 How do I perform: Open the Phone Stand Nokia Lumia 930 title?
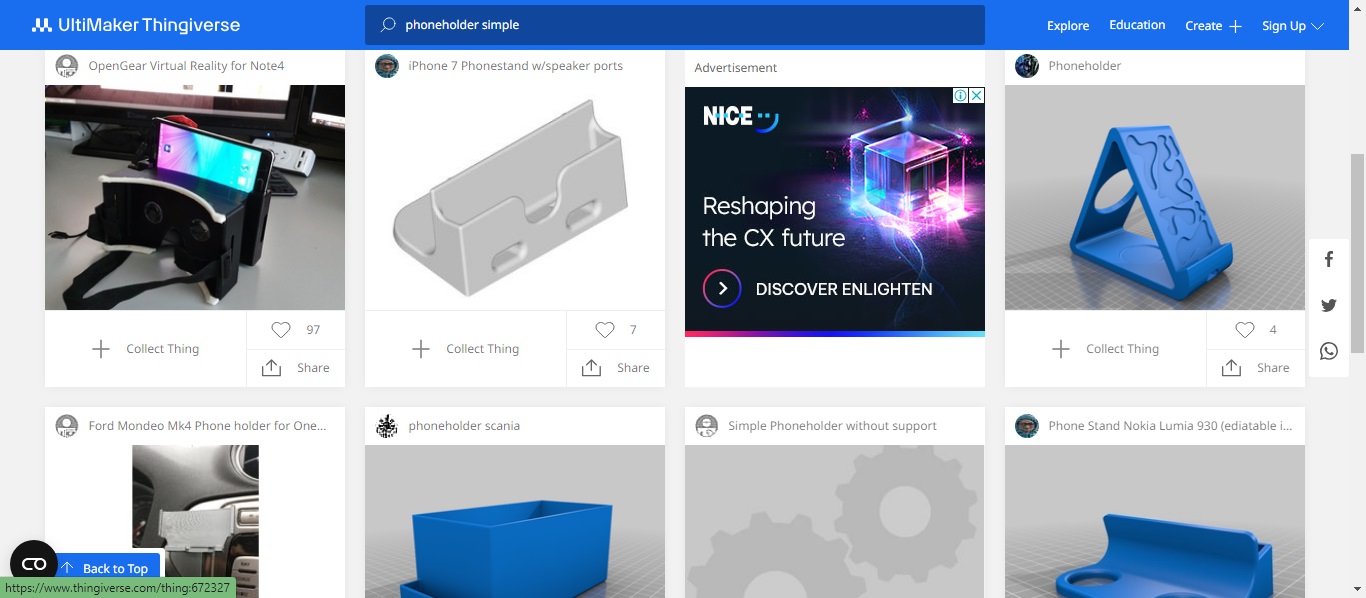pyautogui.click(x=1170, y=426)
